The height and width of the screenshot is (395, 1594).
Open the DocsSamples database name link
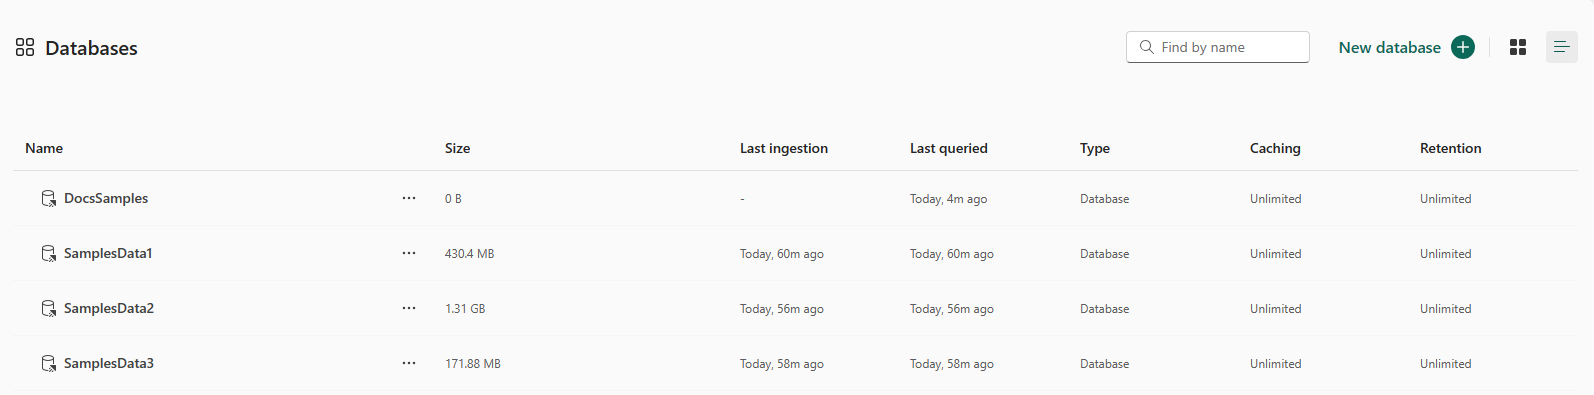point(106,198)
